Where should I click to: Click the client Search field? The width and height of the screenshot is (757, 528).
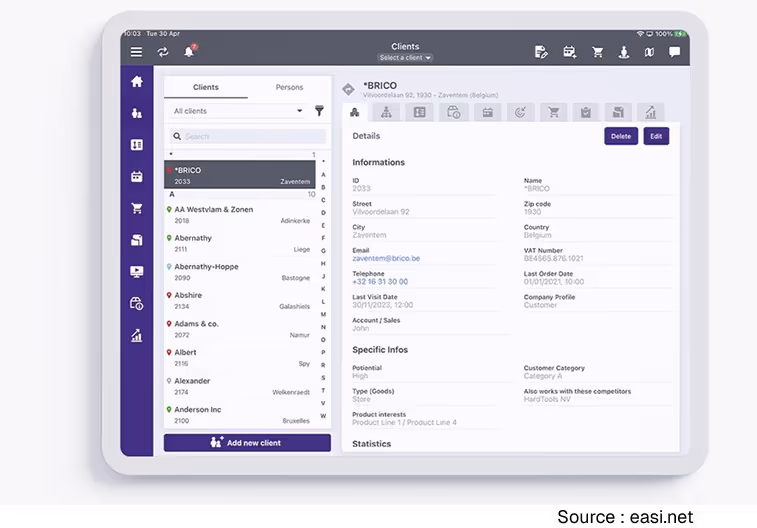pos(248,137)
